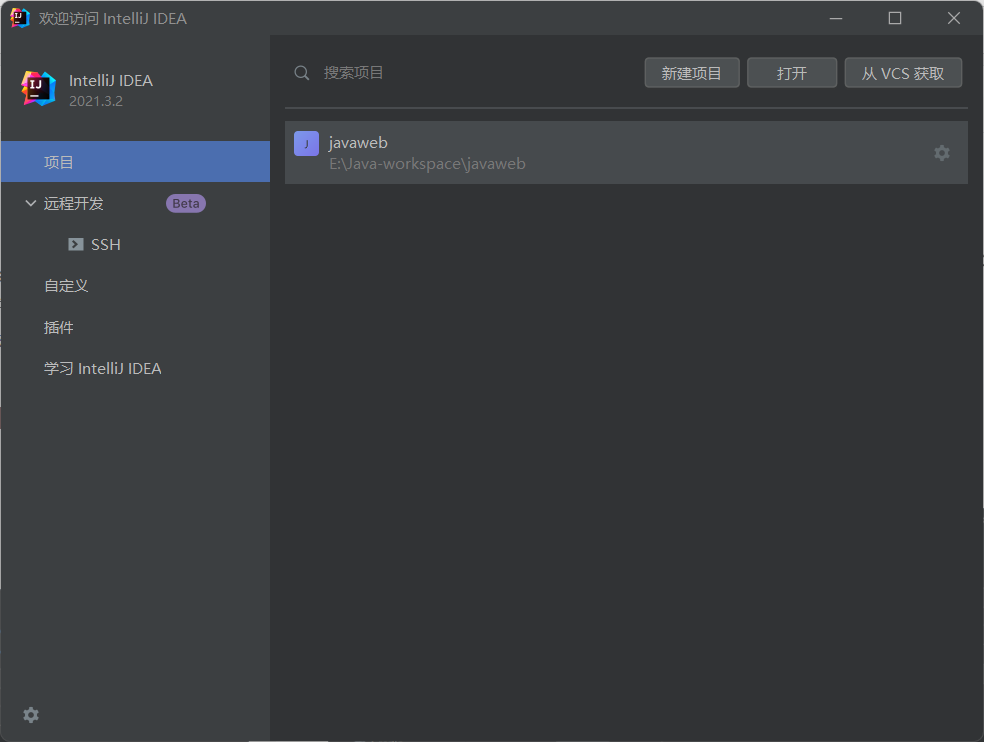Click the E:\Java-workspace\javaweb path text
The height and width of the screenshot is (742, 984).
point(427,164)
